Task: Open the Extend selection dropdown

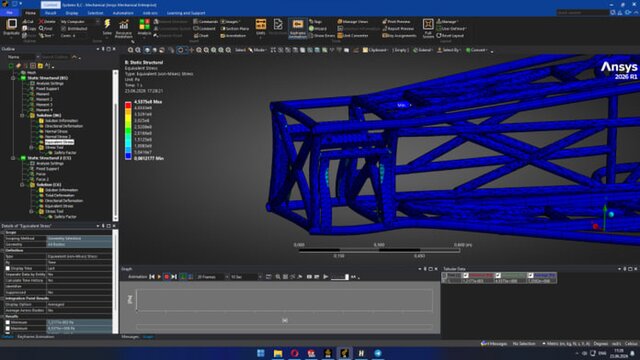Action: click(423, 50)
